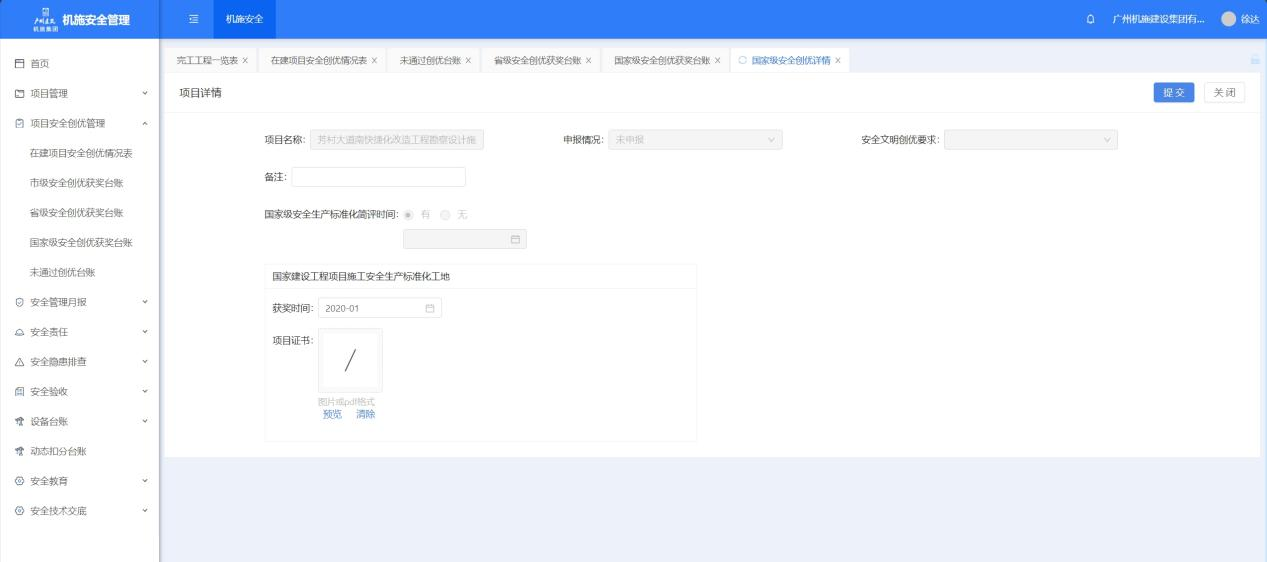This screenshot has width=1267, height=562.
Task: Click the 预览 preview link
Action: coord(332,414)
